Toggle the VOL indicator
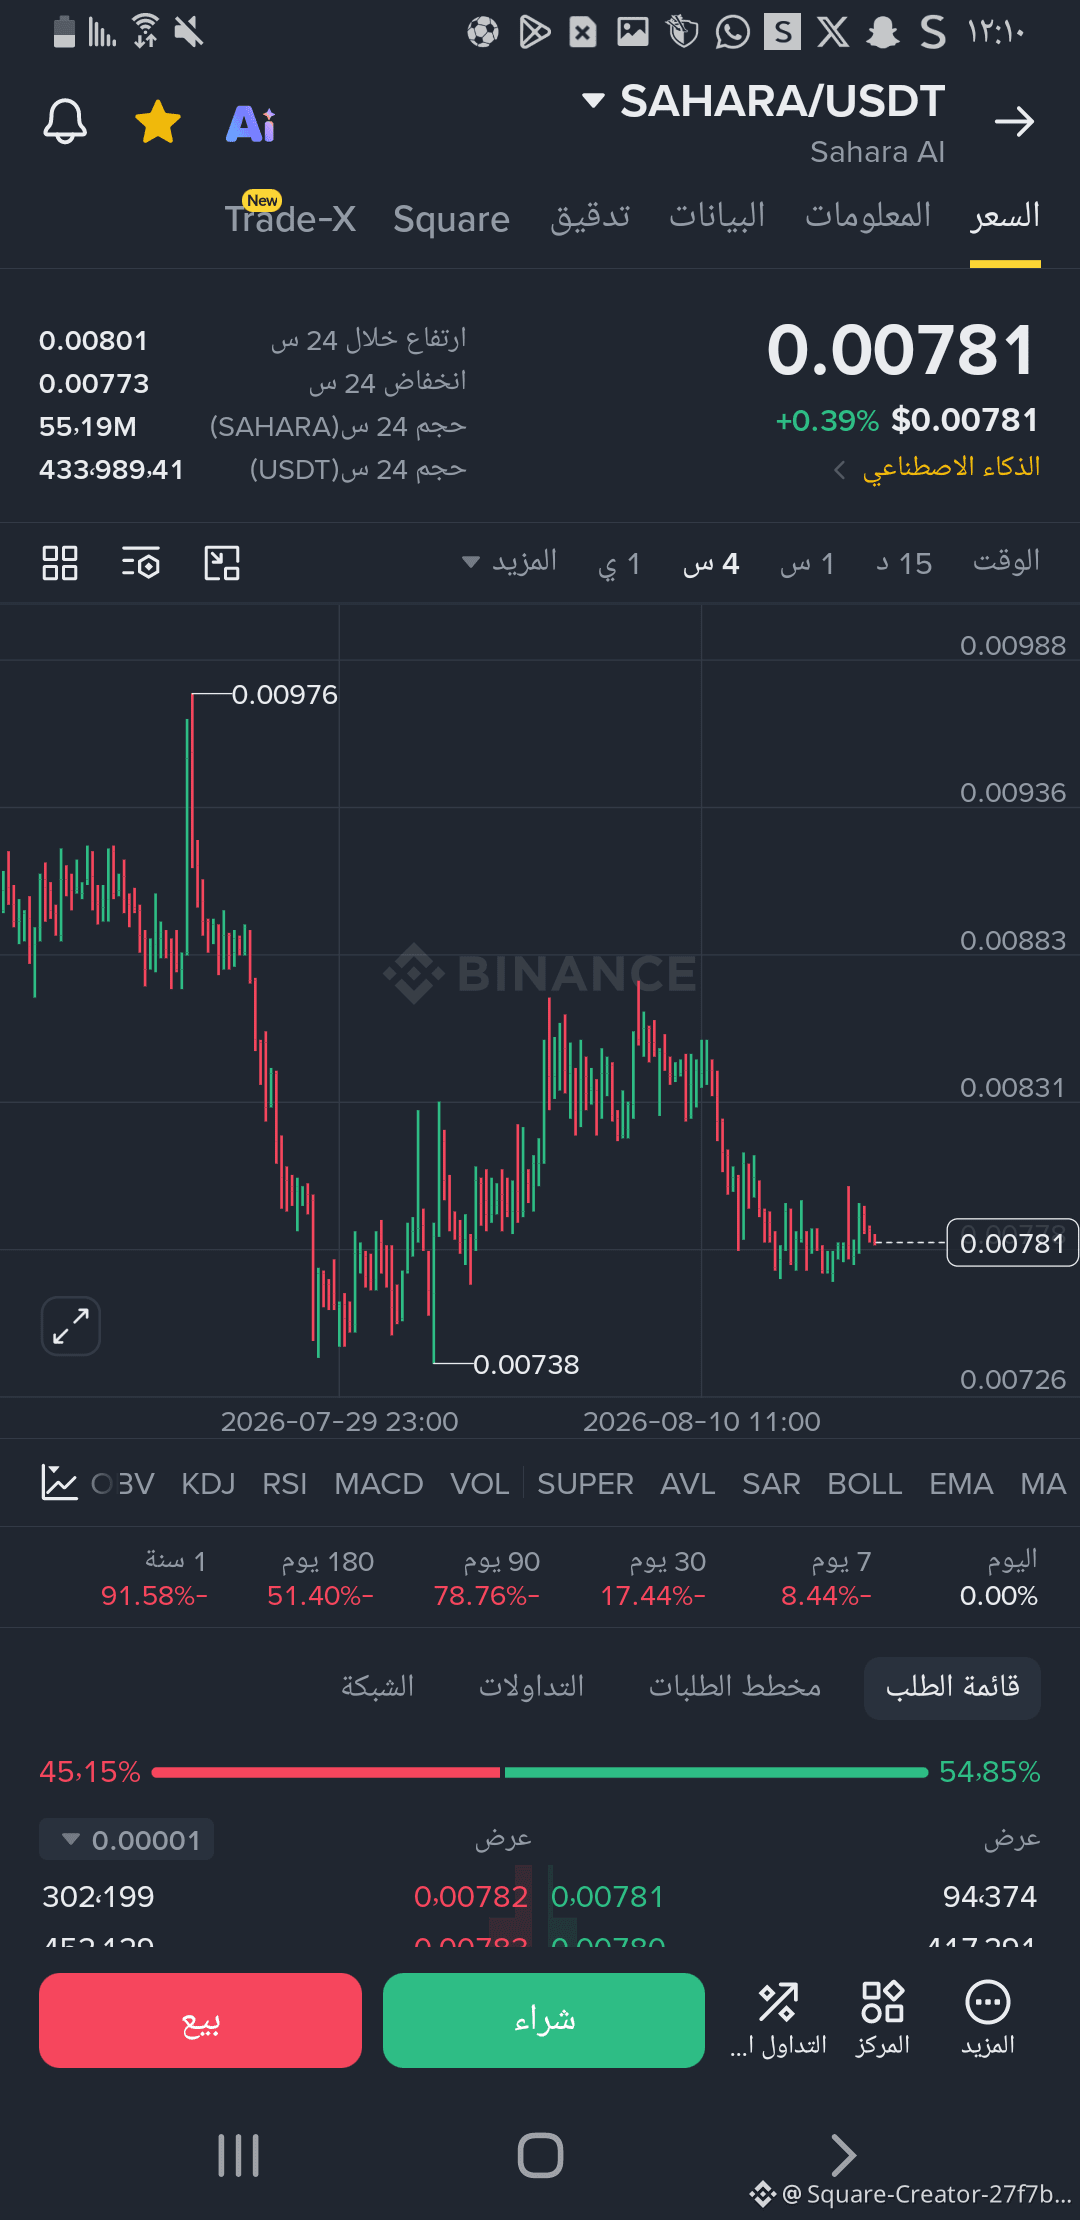 coord(480,1484)
